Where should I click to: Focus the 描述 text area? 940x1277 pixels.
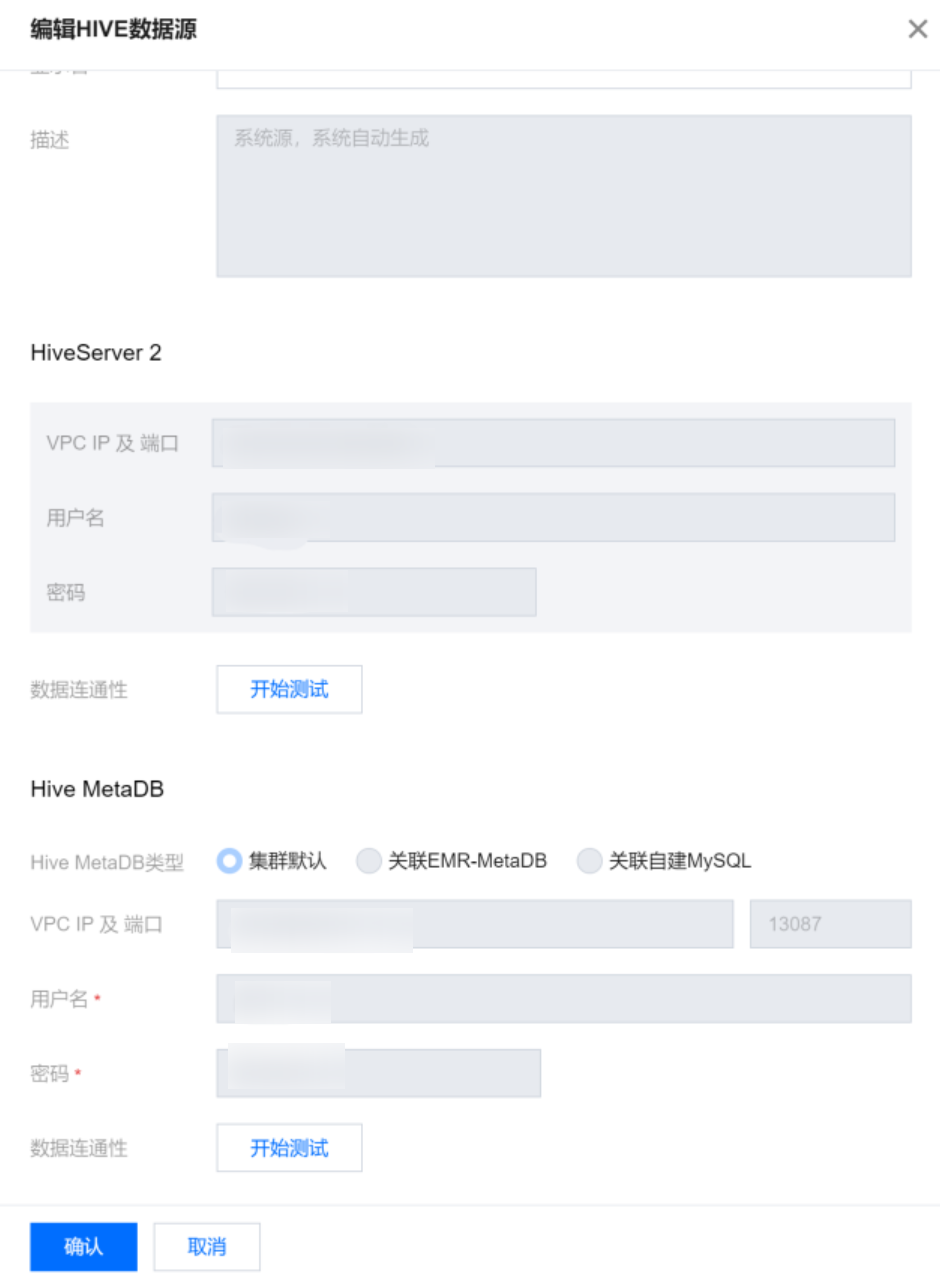563,196
